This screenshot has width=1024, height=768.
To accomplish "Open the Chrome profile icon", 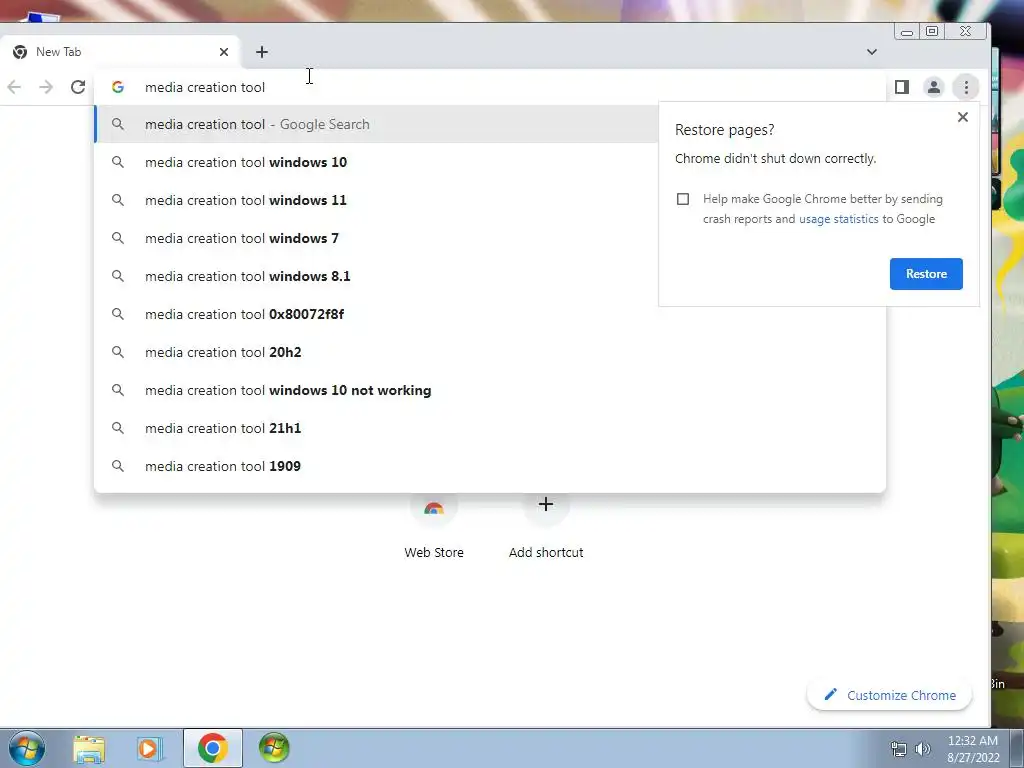I will tap(934, 87).
